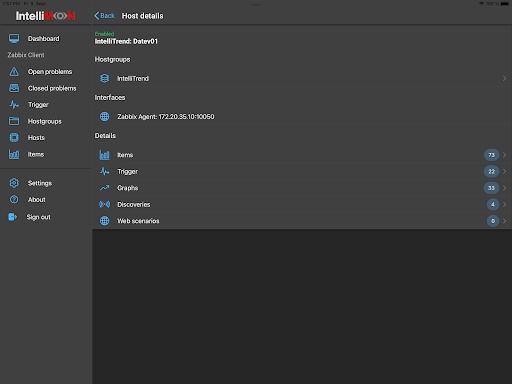The height and width of the screenshot is (384, 512).
Task: Click the IntelliMON logo
Action: point(45,16)
